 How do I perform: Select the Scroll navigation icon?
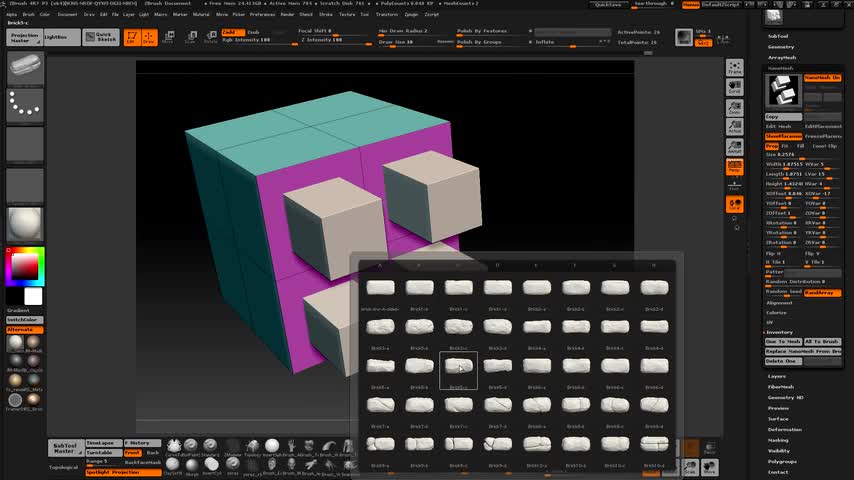click(x=735, y=87)
